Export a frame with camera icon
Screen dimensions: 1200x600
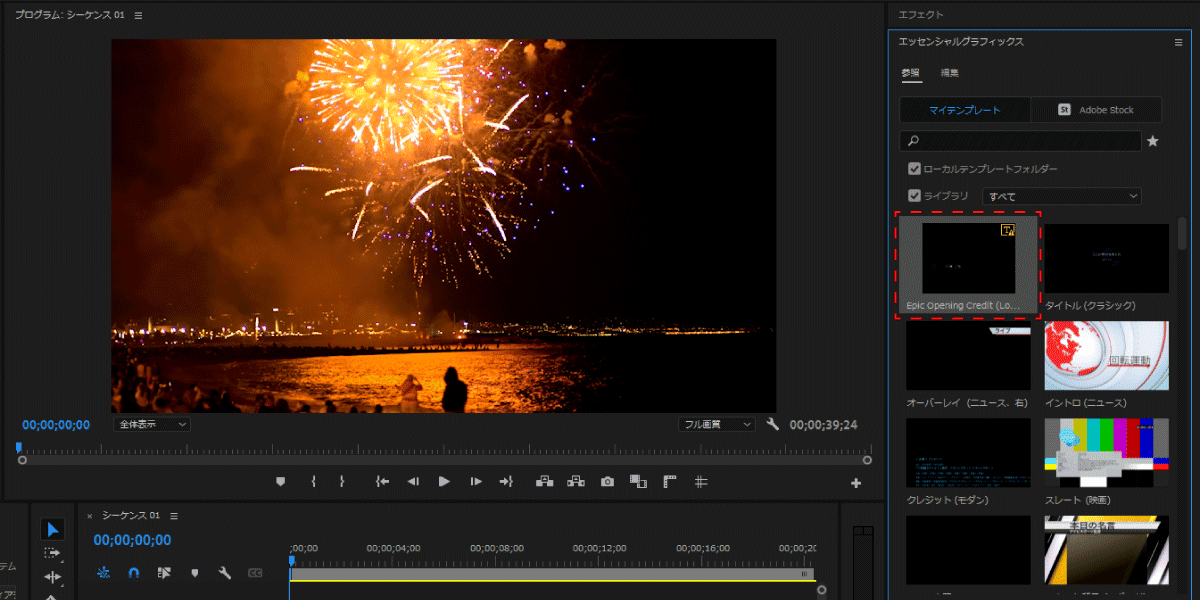click(607, 481)
